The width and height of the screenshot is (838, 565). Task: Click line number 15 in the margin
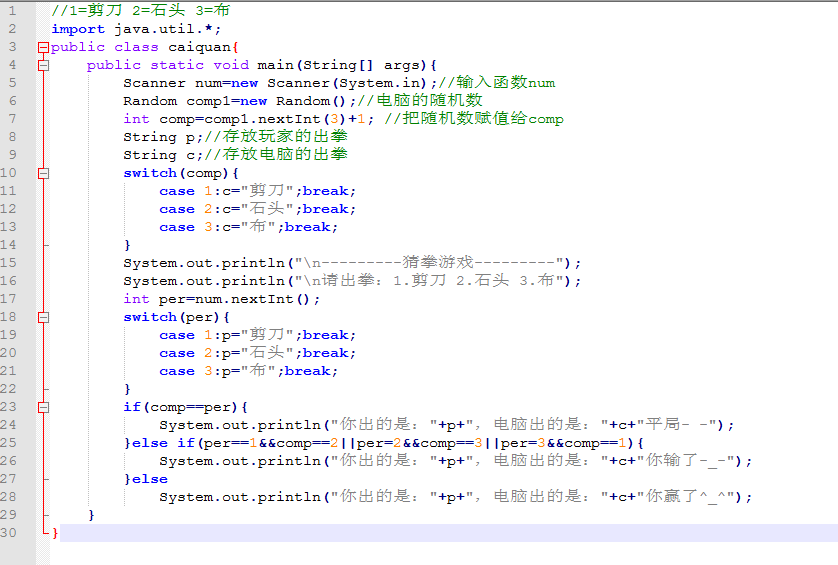coord(8,263)
